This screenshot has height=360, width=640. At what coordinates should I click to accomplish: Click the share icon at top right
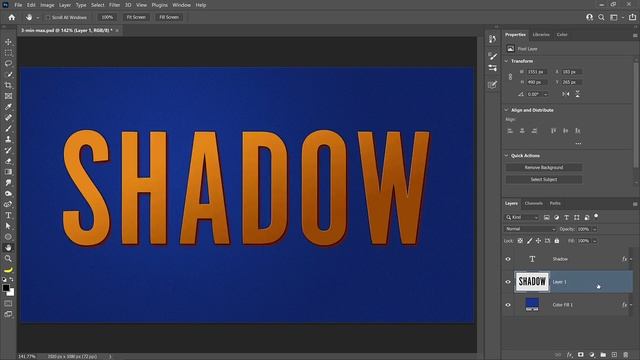click(x=632, y=17)
